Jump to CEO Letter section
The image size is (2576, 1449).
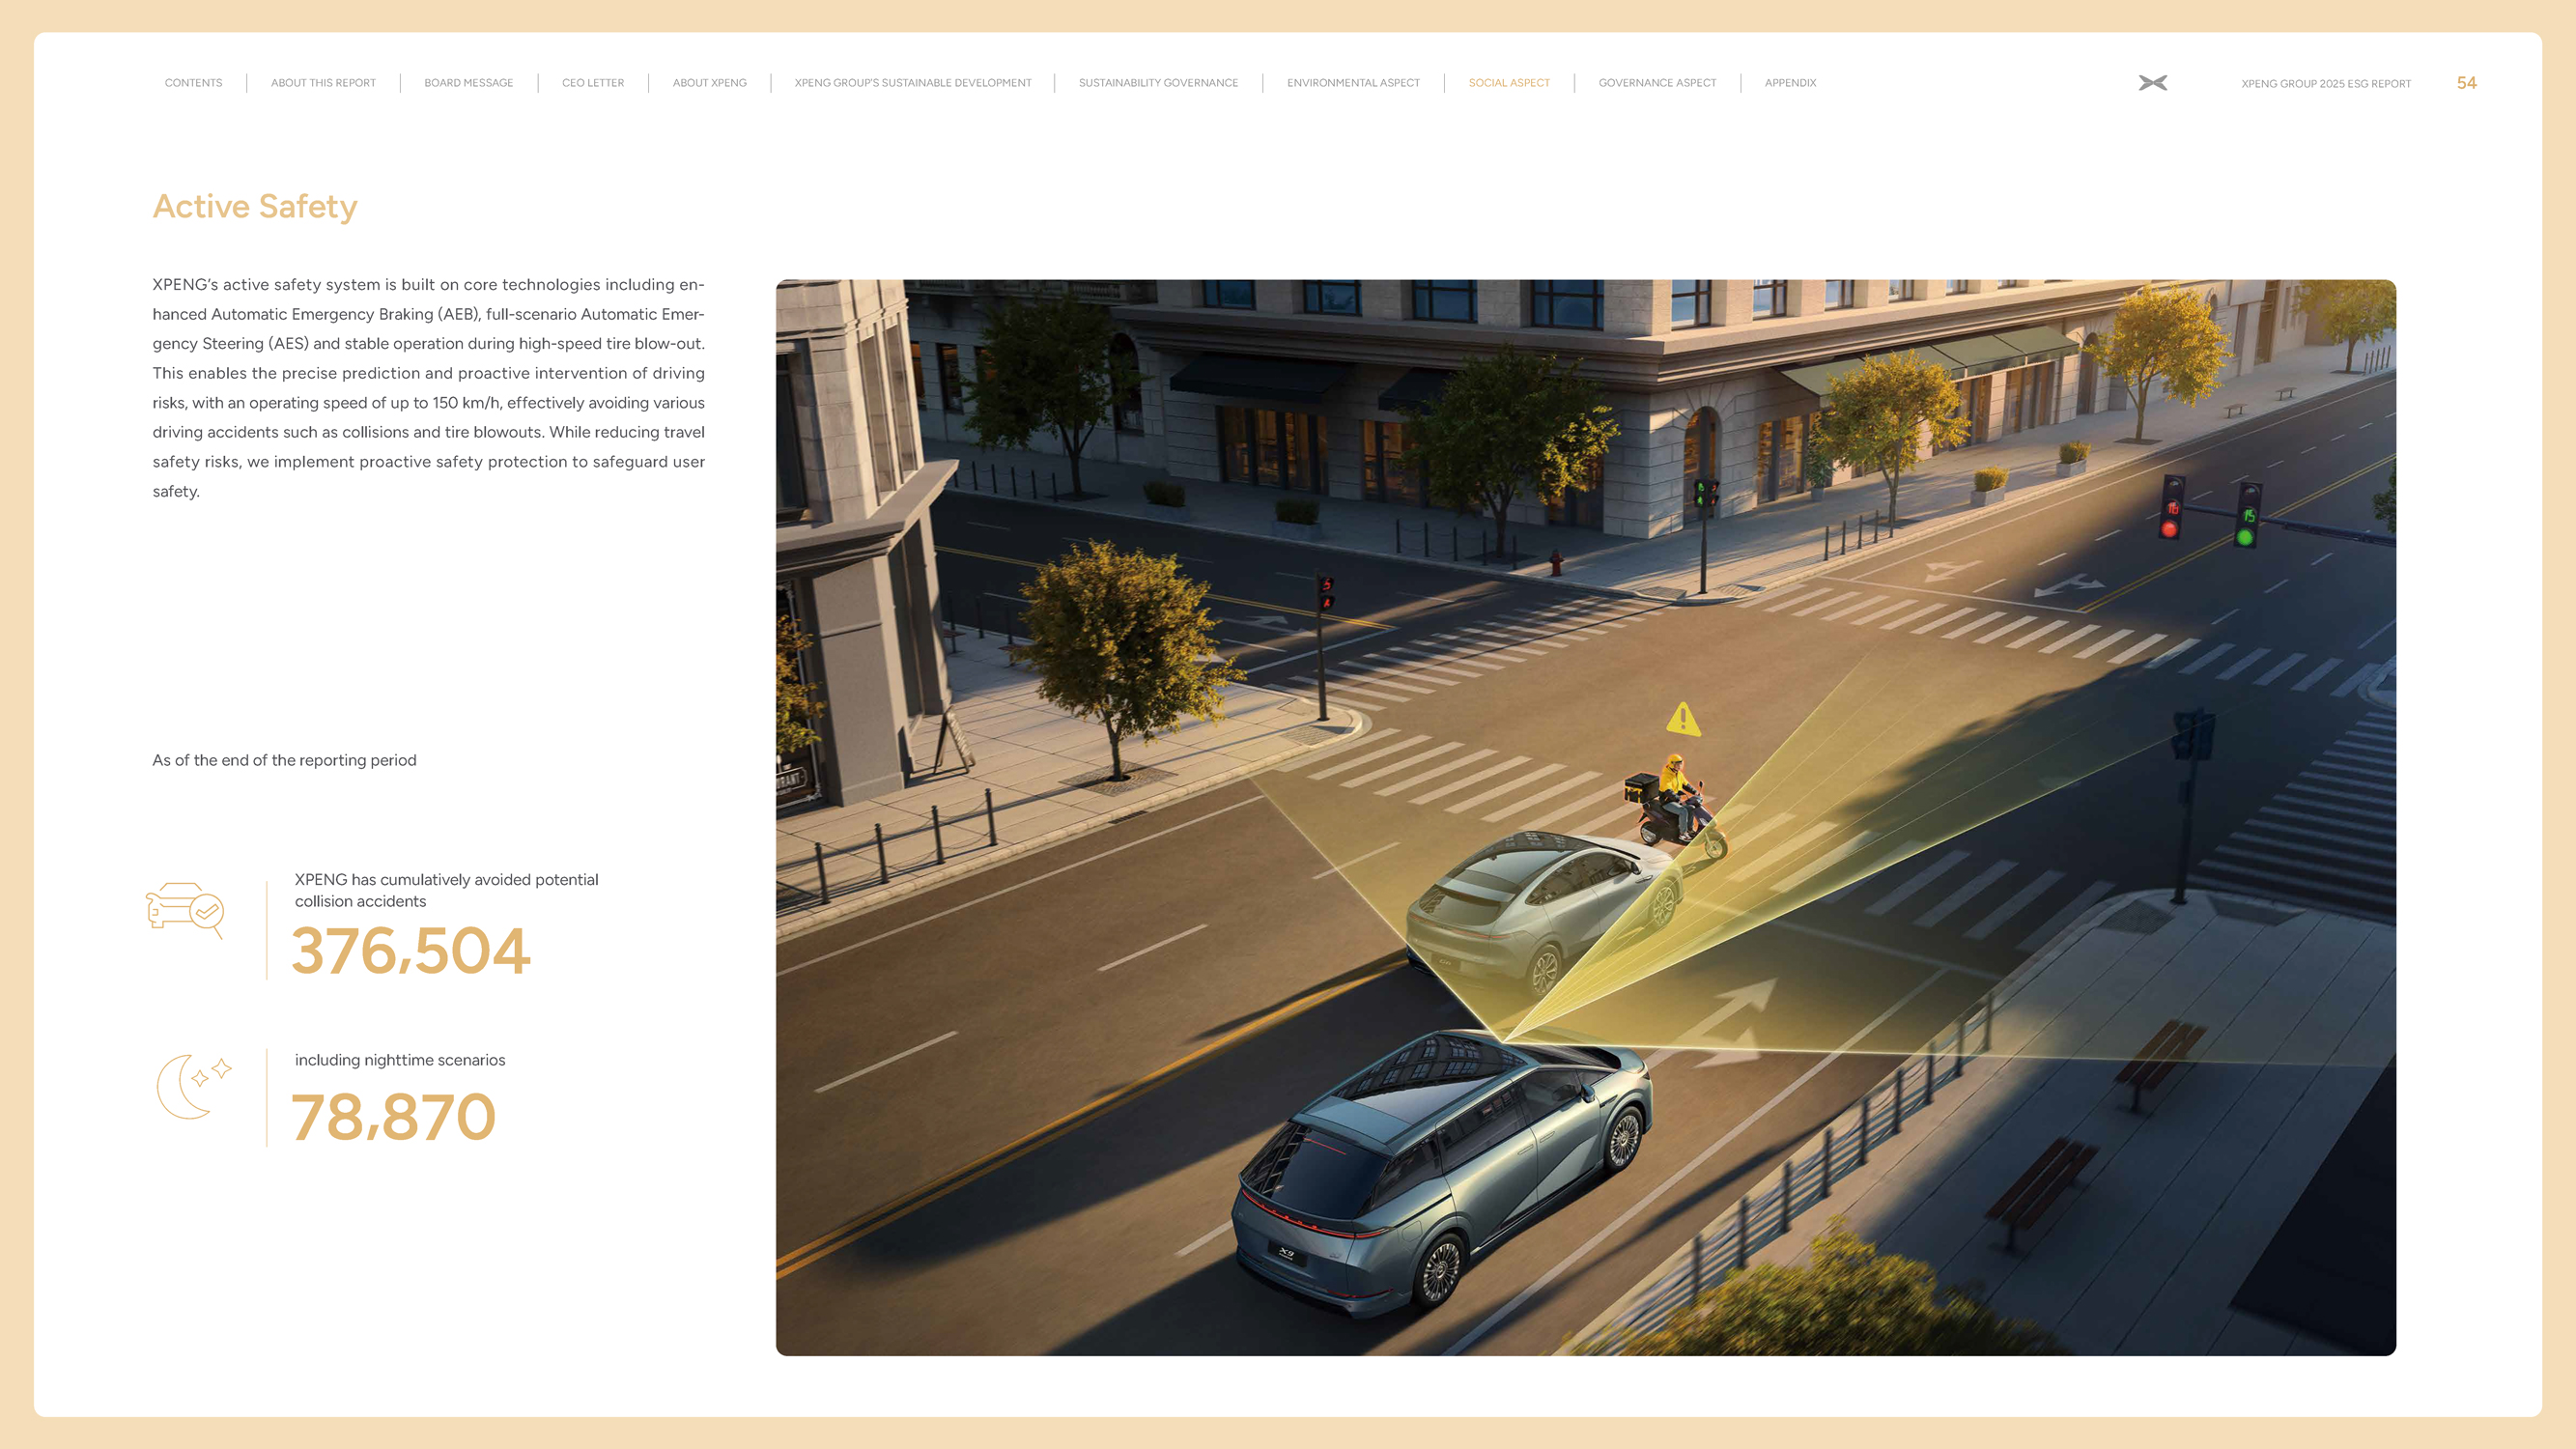(592, 83)
